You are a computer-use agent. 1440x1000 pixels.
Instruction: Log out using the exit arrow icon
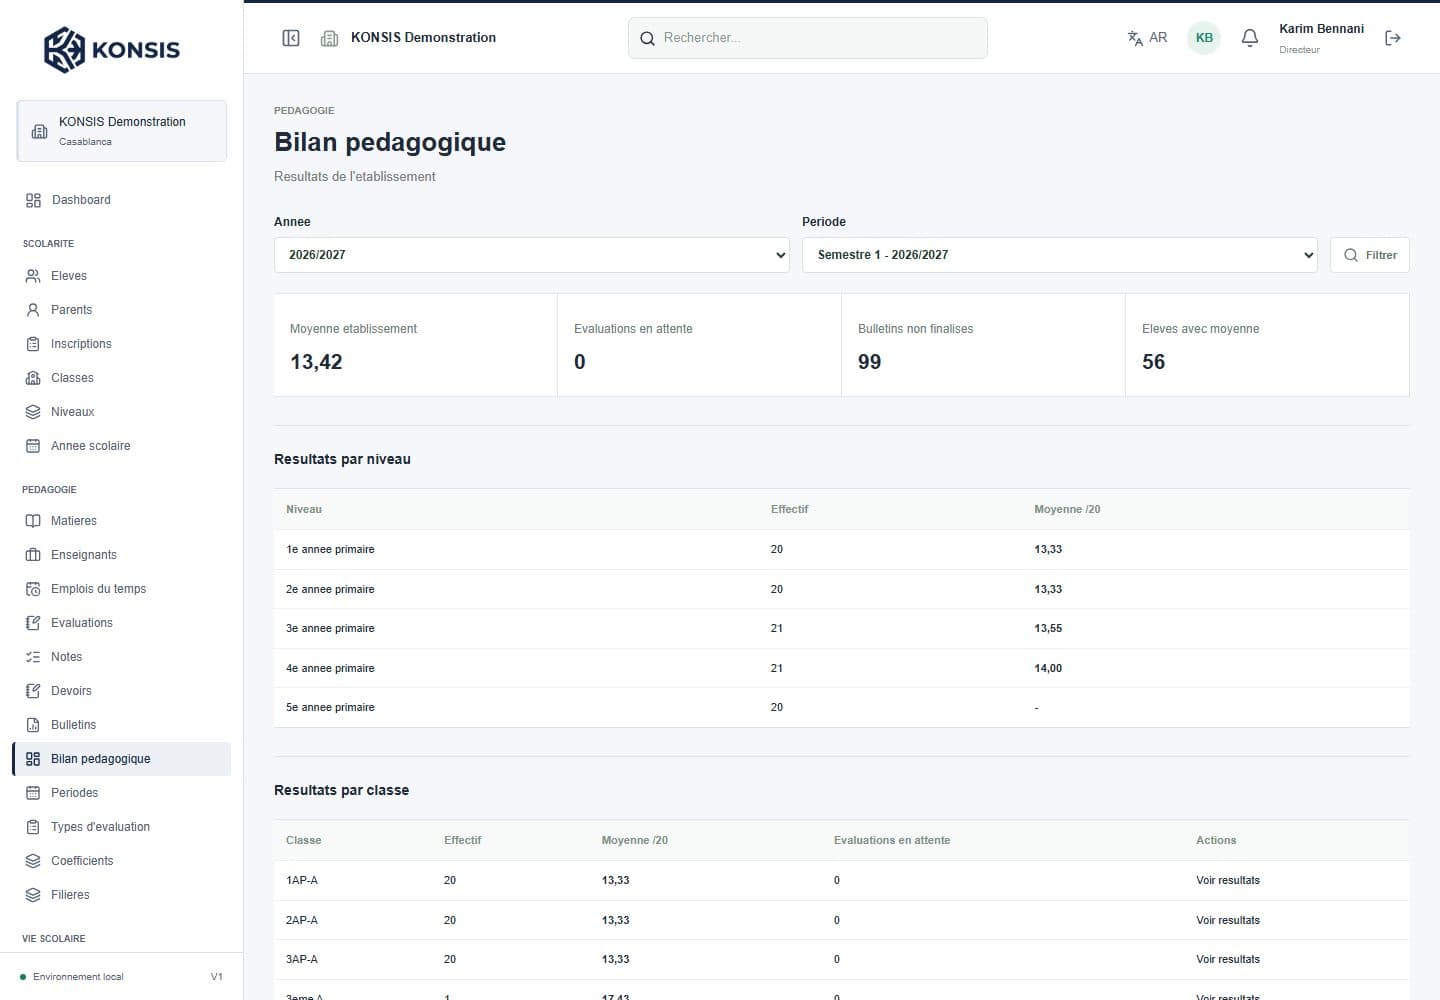tap(1392, 38)
